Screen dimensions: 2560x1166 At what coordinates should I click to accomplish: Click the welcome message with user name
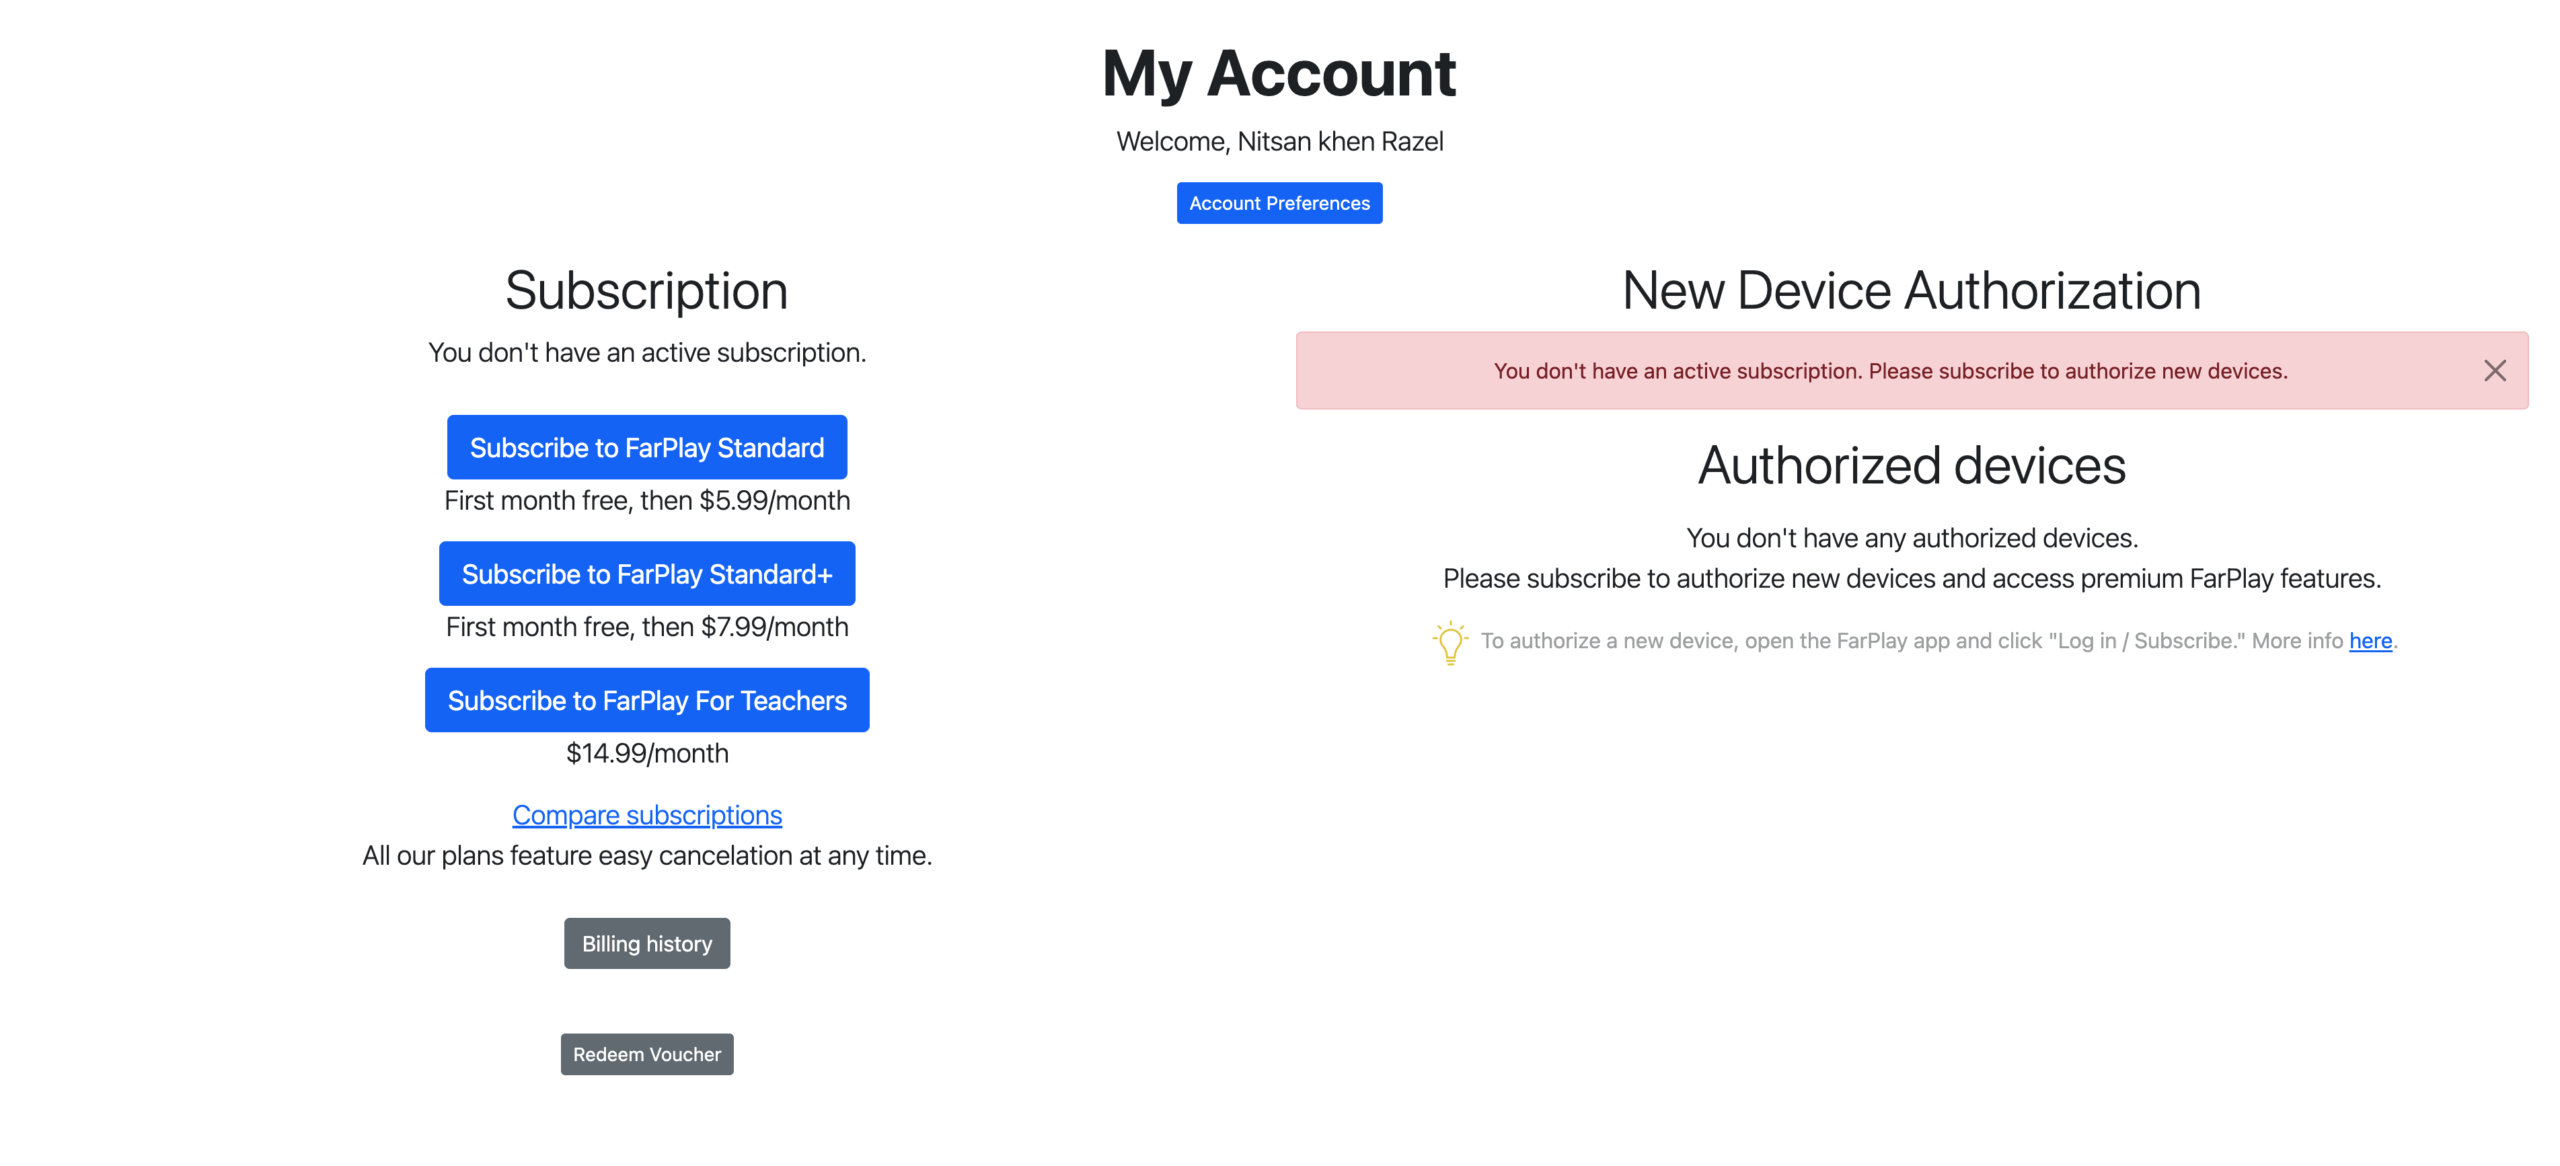pos(1279,142)
